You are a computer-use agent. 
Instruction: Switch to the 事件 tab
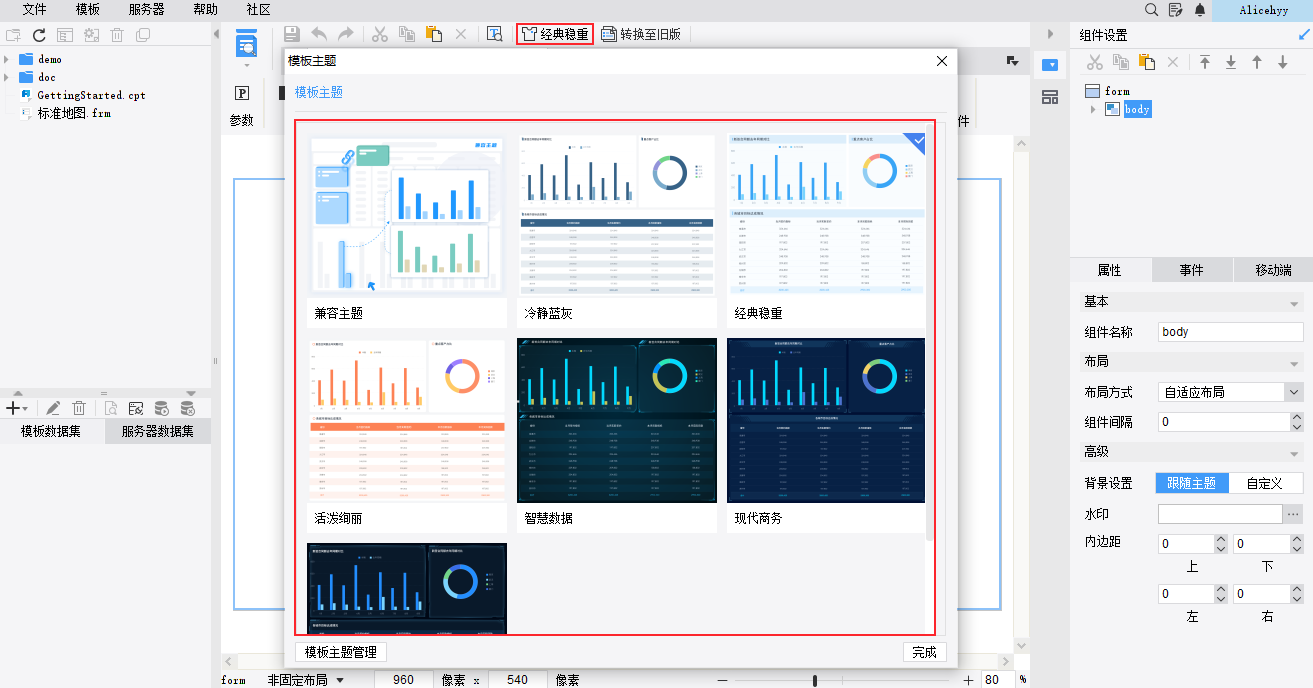click(x=1190, y=270)
